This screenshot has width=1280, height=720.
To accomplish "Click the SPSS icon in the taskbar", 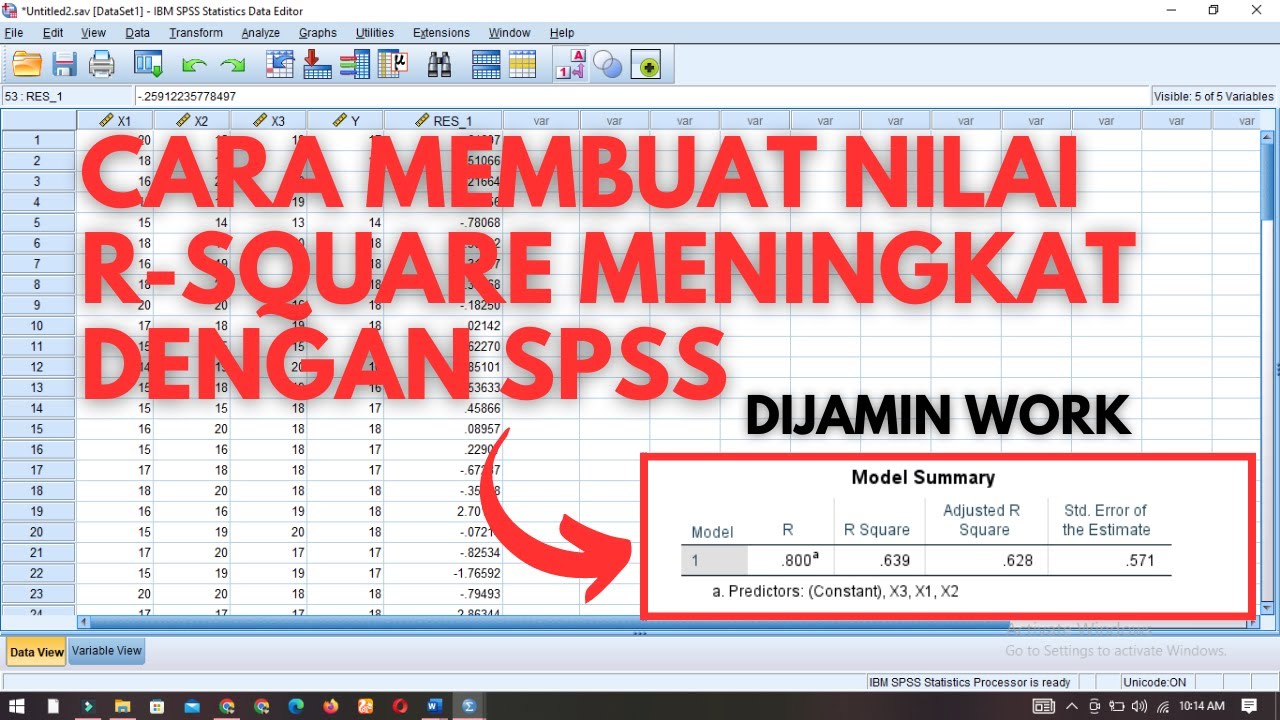I will point(469,706).
